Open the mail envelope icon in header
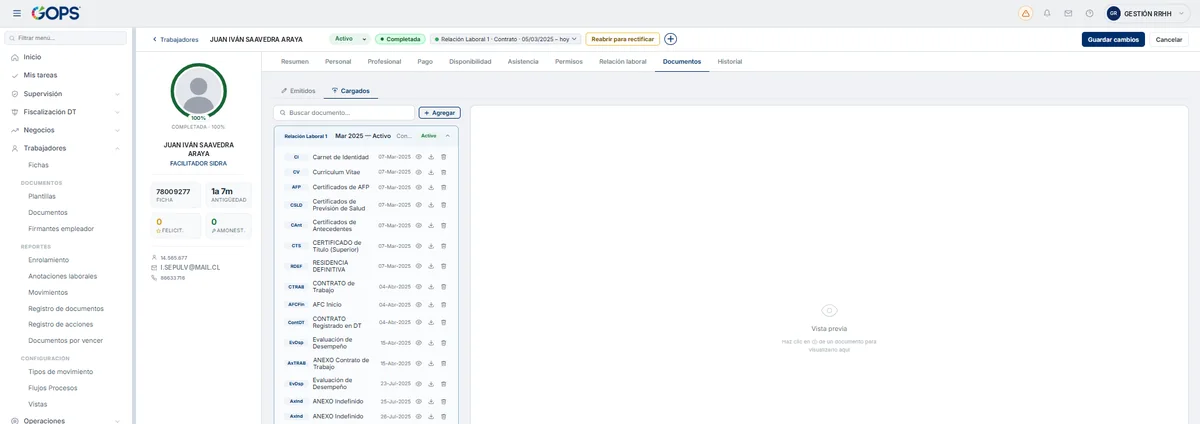Screen dimensions: 1200x424 point(1068,13)
